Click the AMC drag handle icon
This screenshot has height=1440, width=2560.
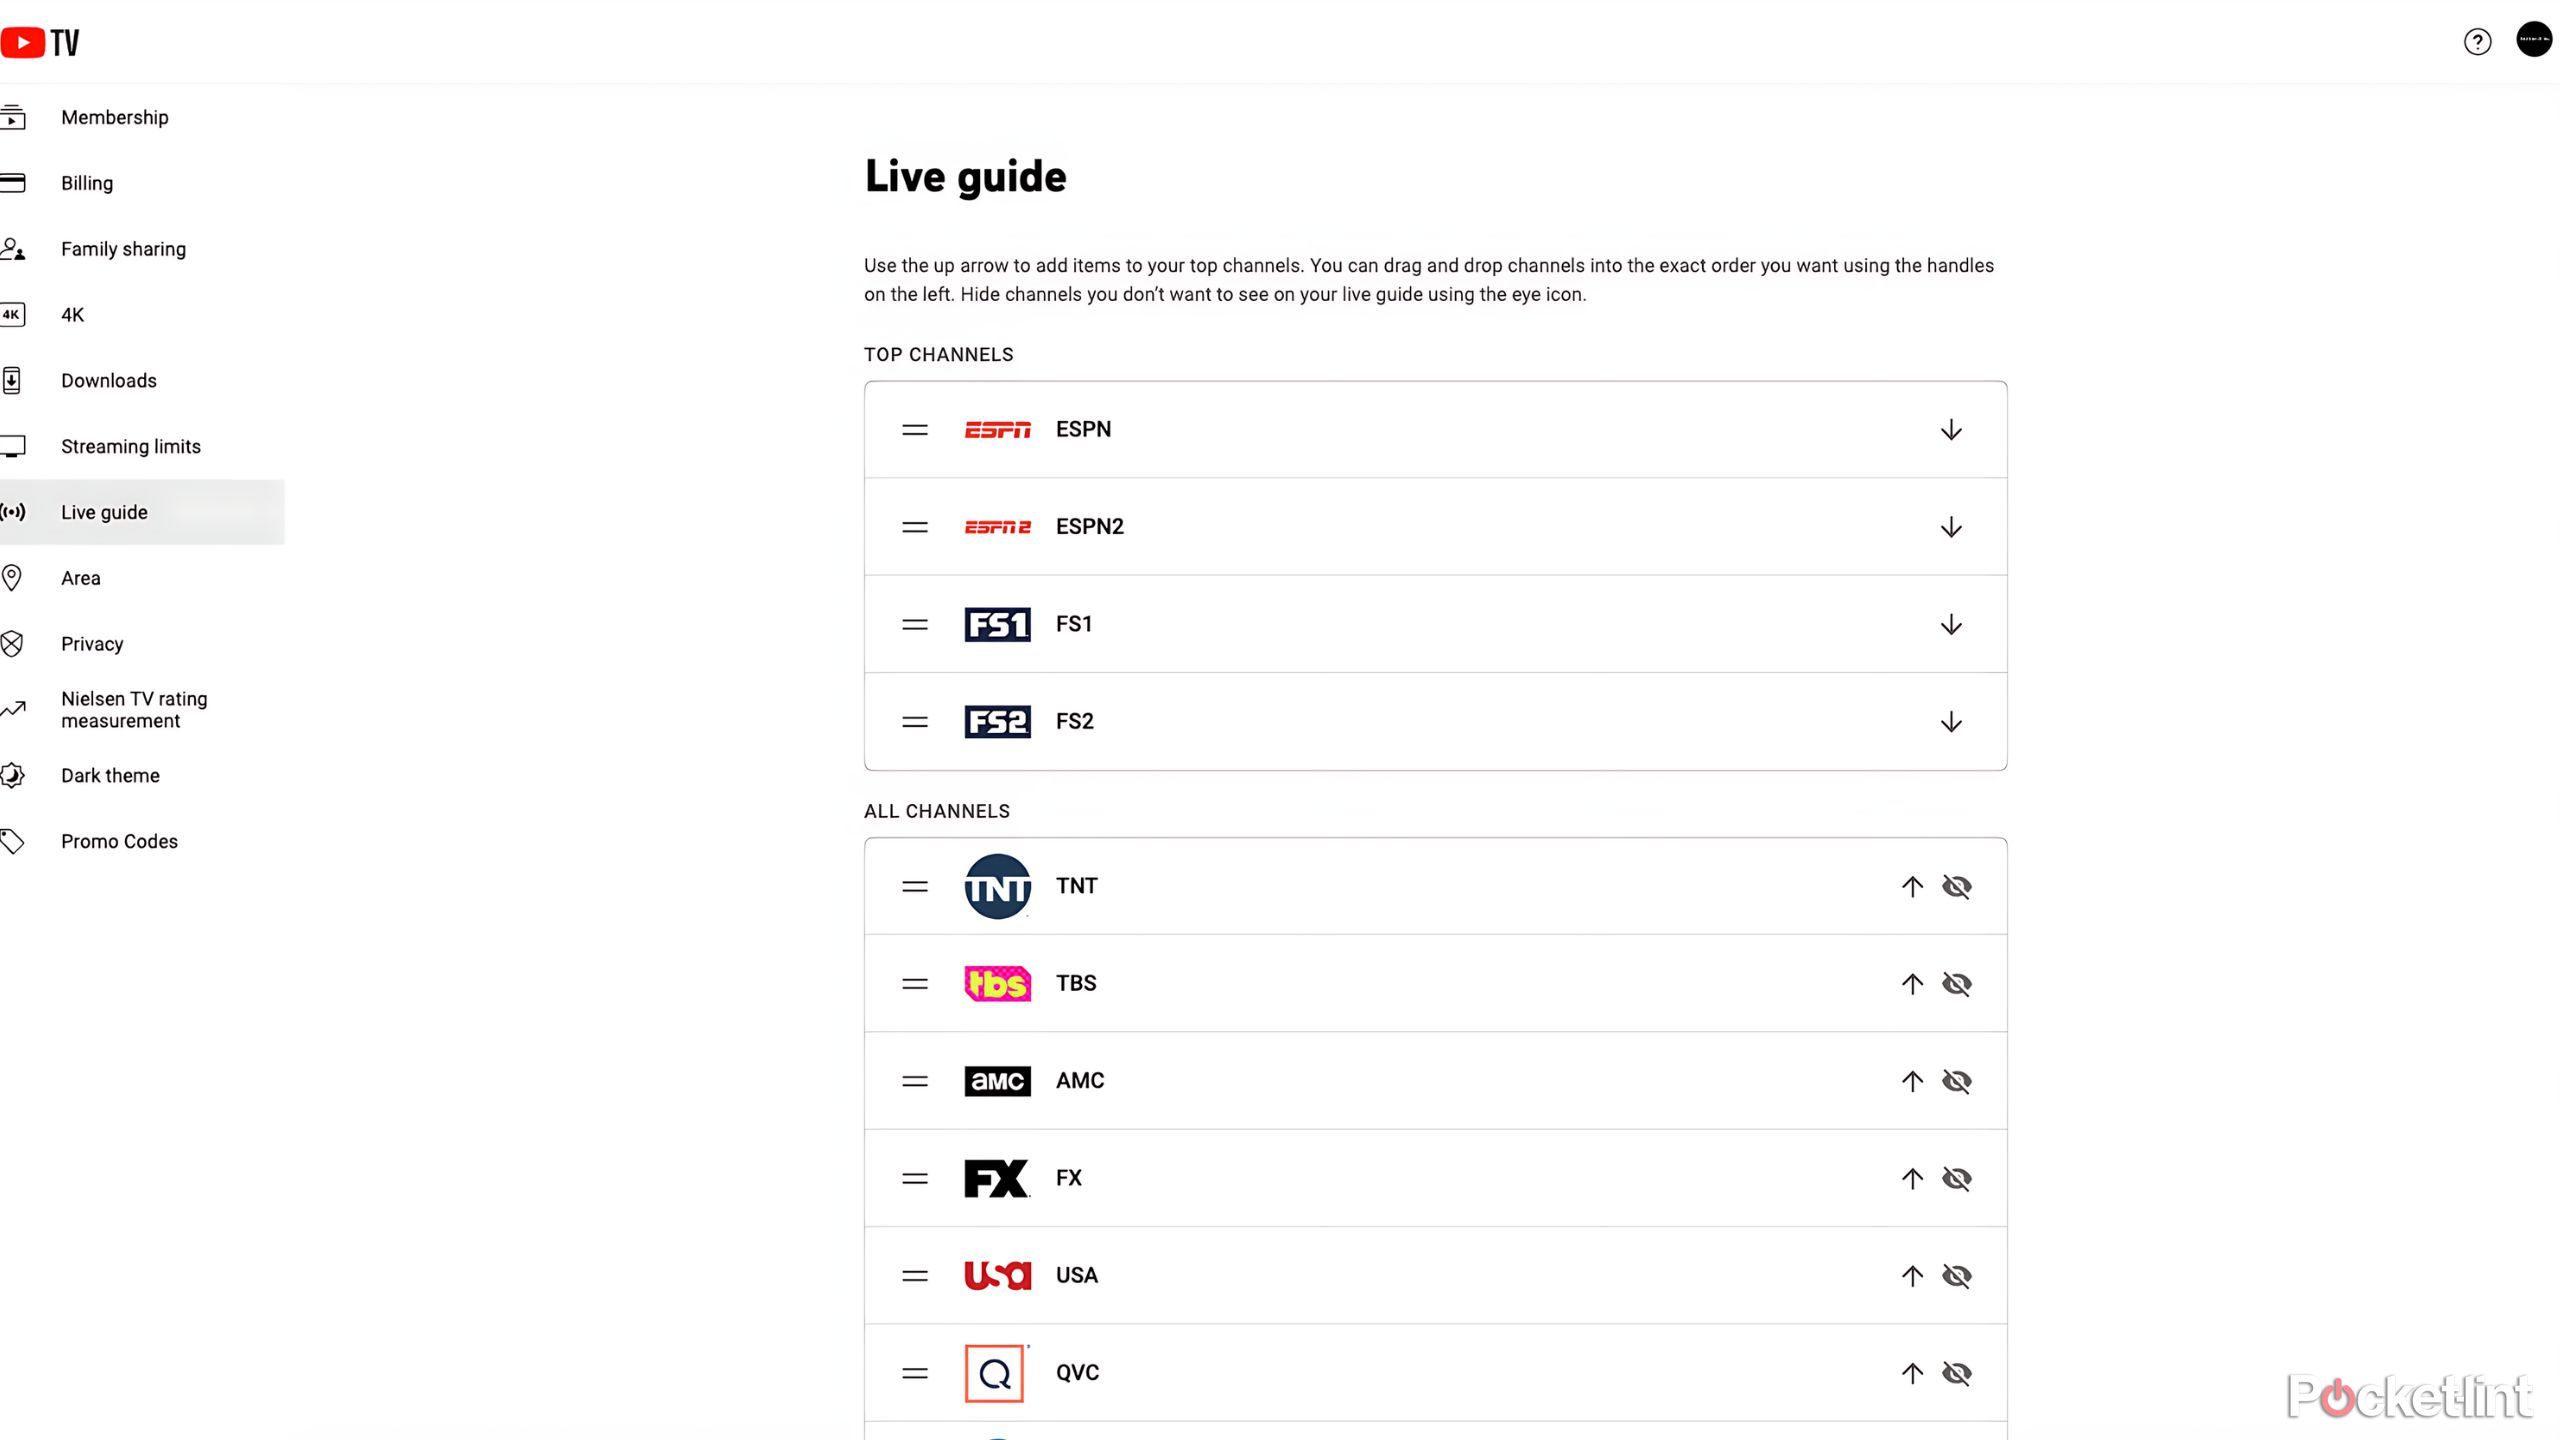coord(914,1080)
